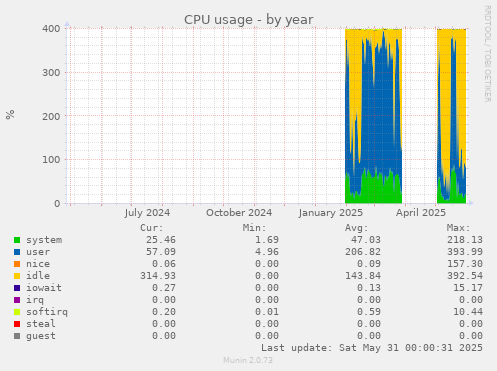The image size is (497, 371).
Task: Click the 'April 2025' x-axis label
Action: (421, 213)
